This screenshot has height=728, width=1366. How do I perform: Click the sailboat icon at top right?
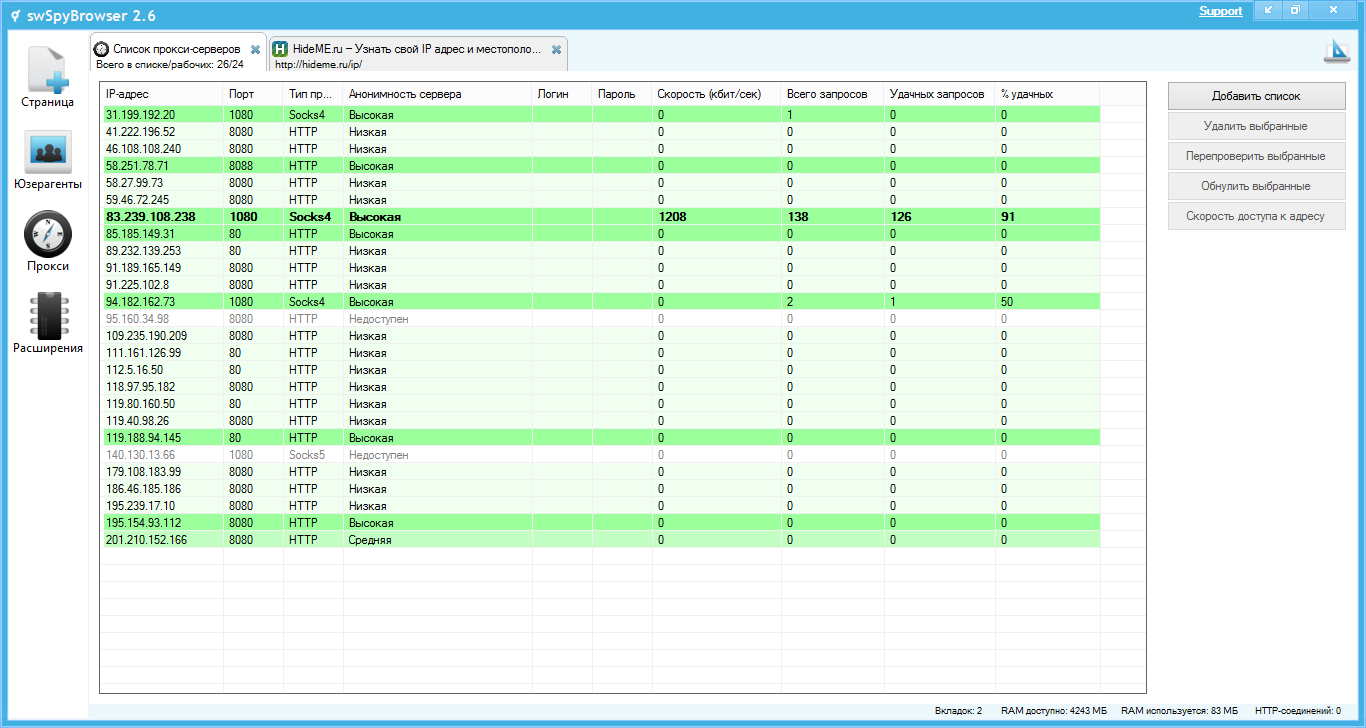(1337, 52)
